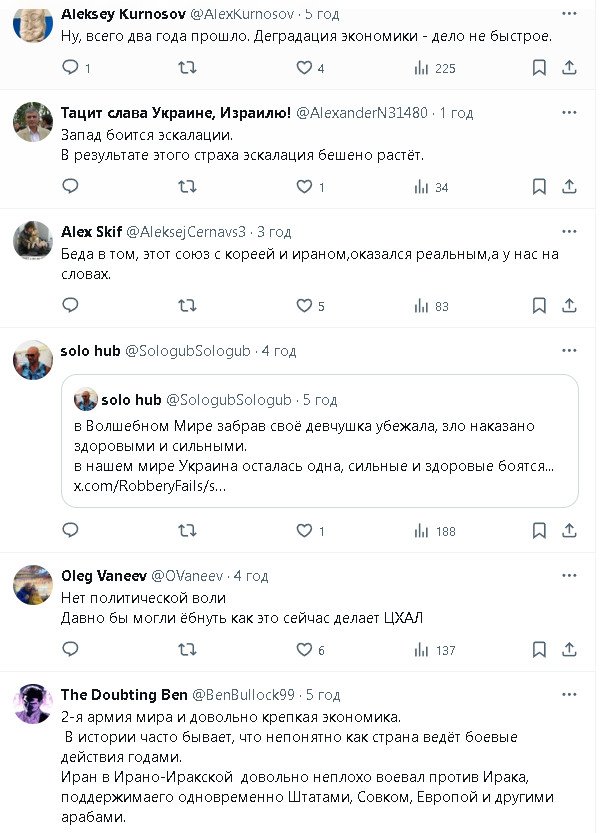
Task: Open more options on The Doubting Ben tweet
Action: pyautogui.click(x=569, y=695)
